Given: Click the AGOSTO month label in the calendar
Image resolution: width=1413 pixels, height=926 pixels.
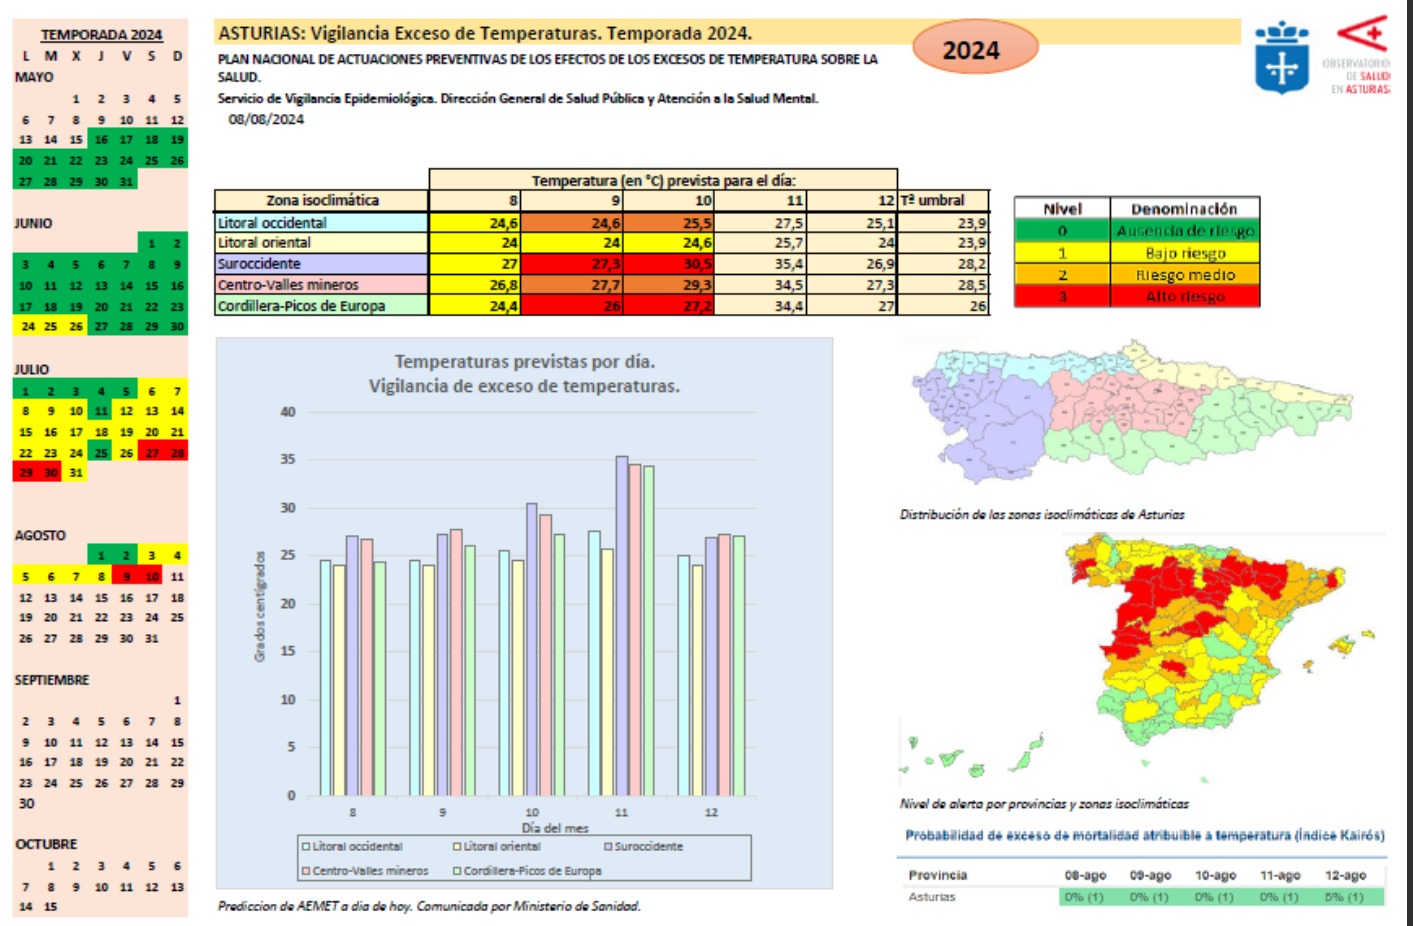Looking at the screenshot, I should pyautogui.click(x=40, y=536).
